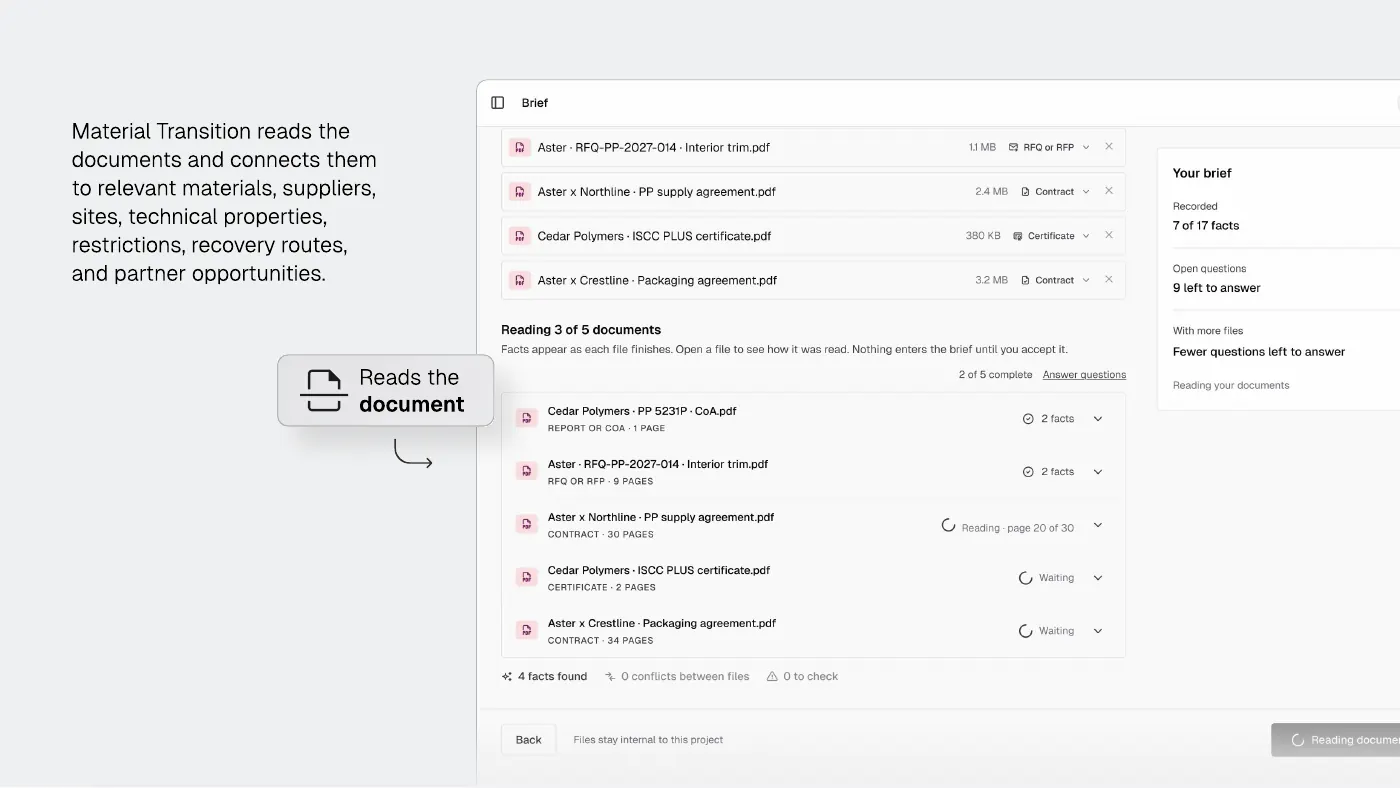The width and height of the screenshot is (1400, 788).
Task: Remove the 380 KB ISCC PLUS certificate upload
Action: [1109, 235]
